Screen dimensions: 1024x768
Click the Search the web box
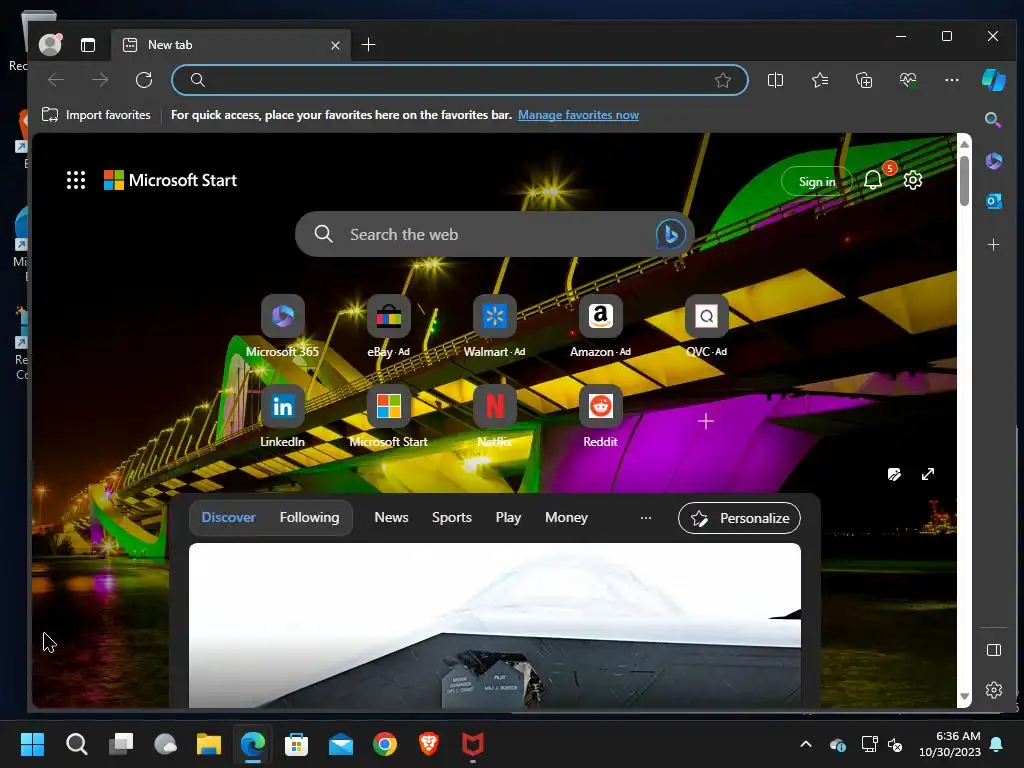click(494, 234)
